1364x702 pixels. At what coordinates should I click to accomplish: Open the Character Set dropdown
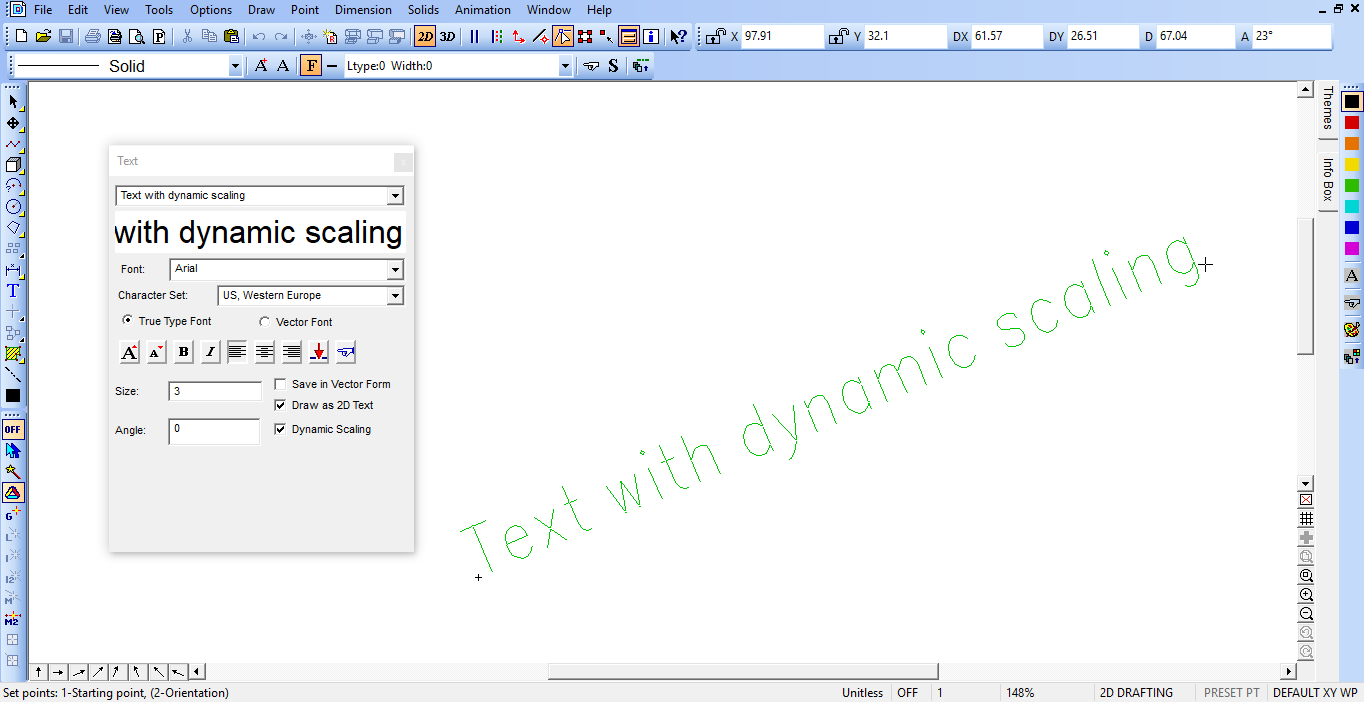395,296
